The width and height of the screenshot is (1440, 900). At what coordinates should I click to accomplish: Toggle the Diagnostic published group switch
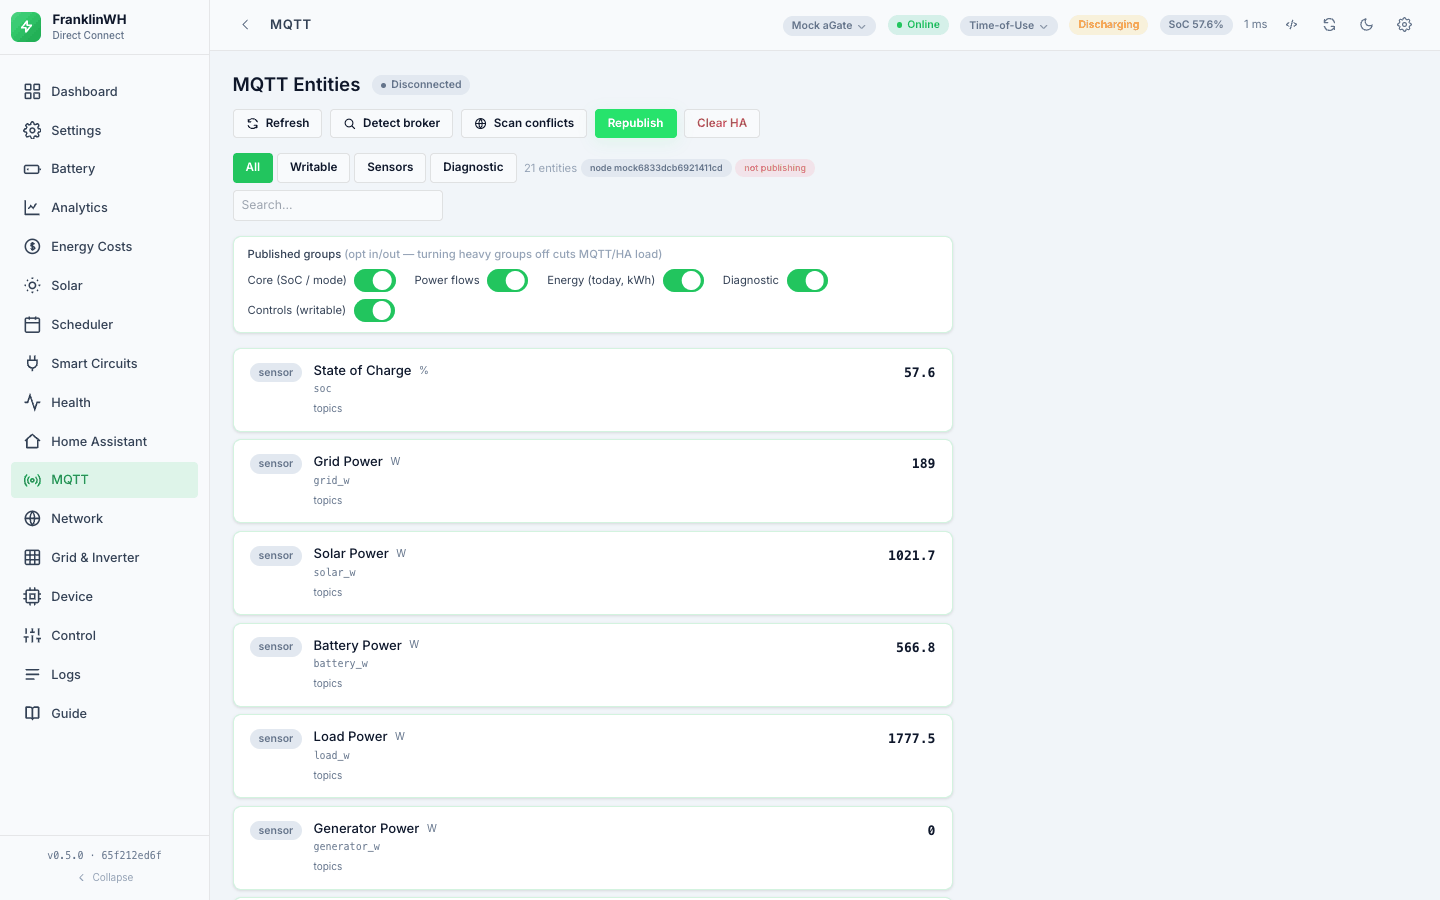pos(808,281)
